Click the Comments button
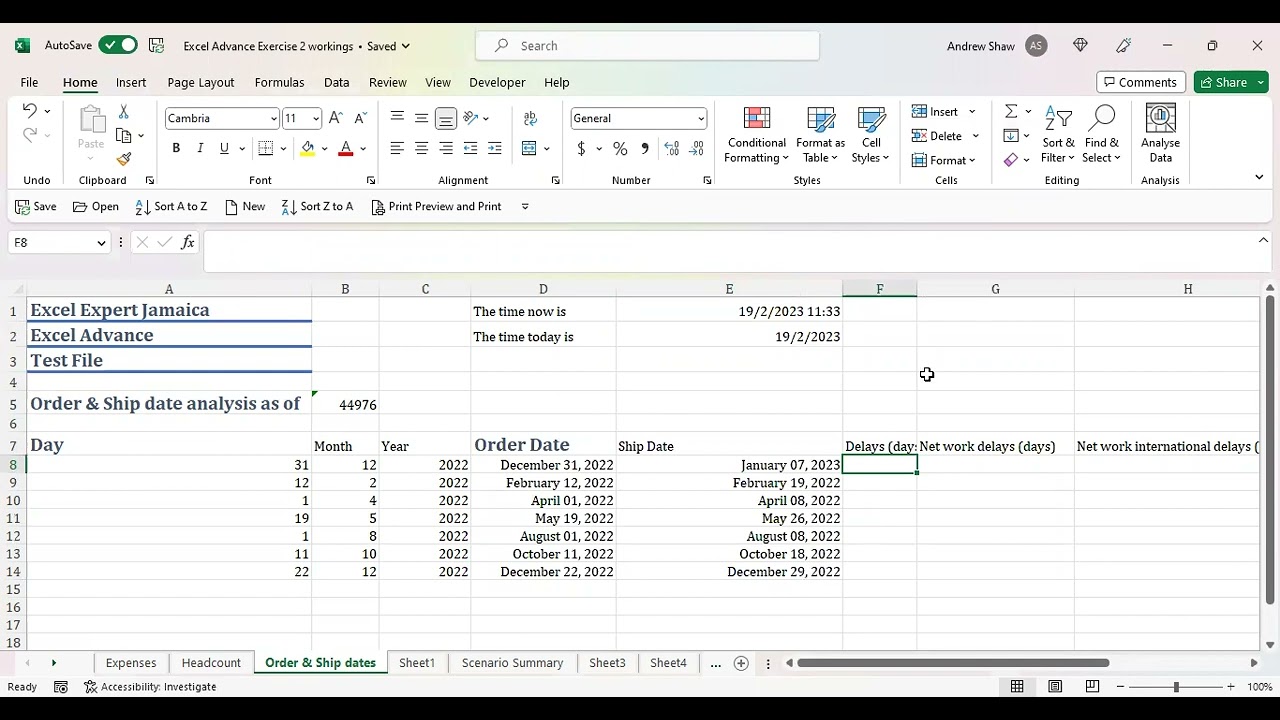This screenshot has width=1280, height=720. [x=1141, y=82]
